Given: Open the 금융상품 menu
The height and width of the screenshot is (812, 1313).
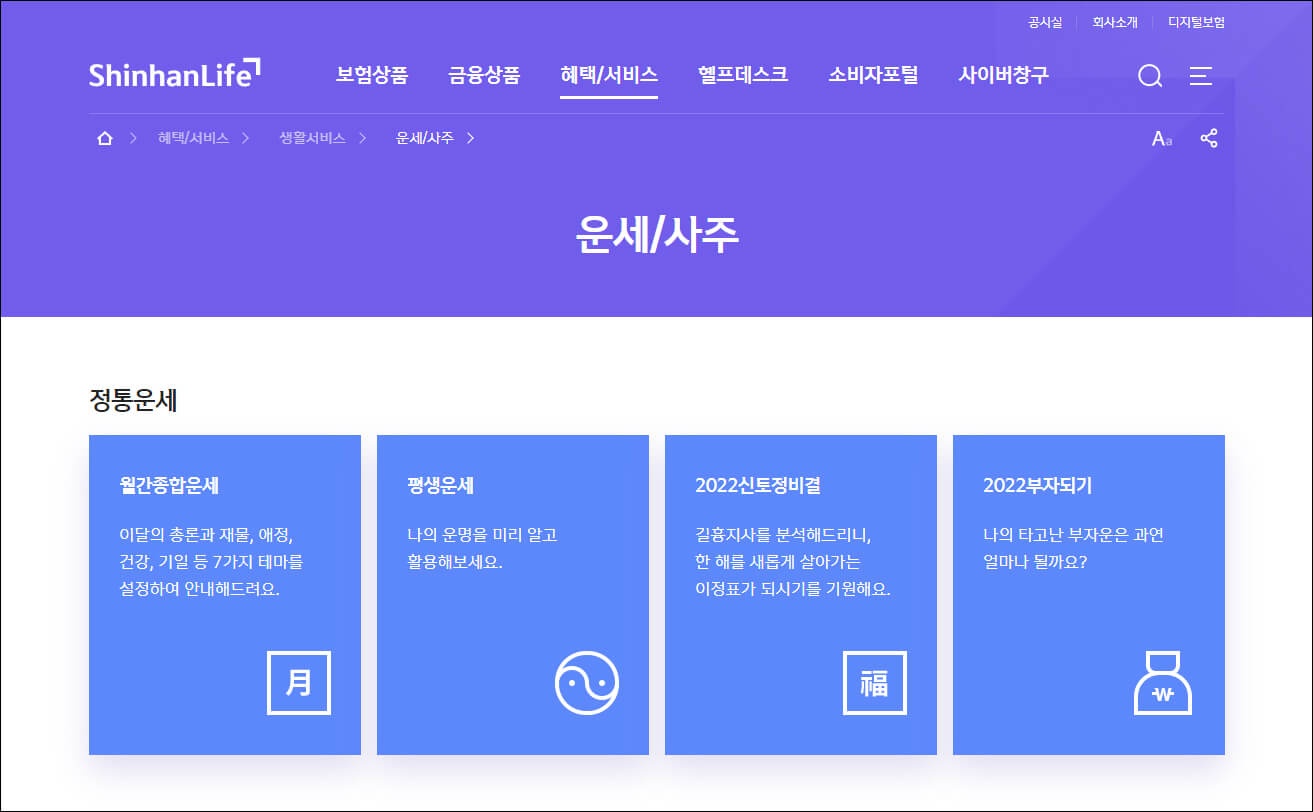Looking at the screenshot, I should point(484,75).
